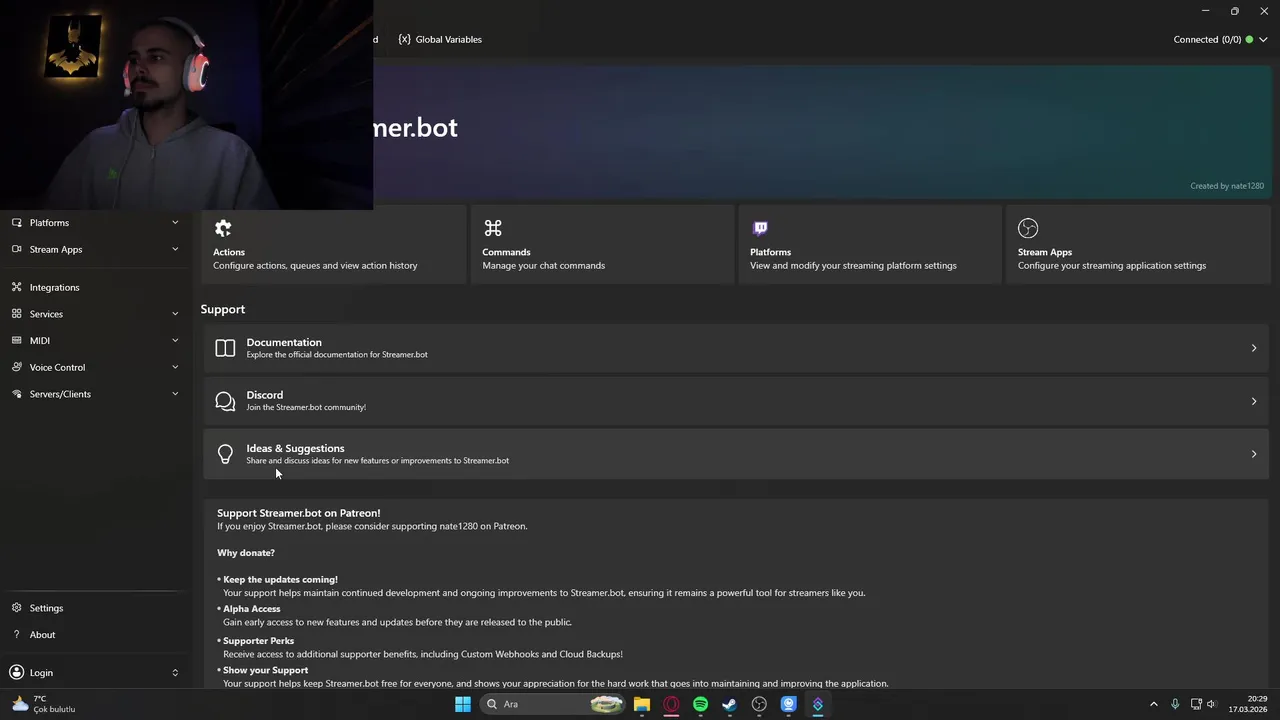Click the Services sidebar icon
The image size is (1280, 720).
[x=16, y=314]
